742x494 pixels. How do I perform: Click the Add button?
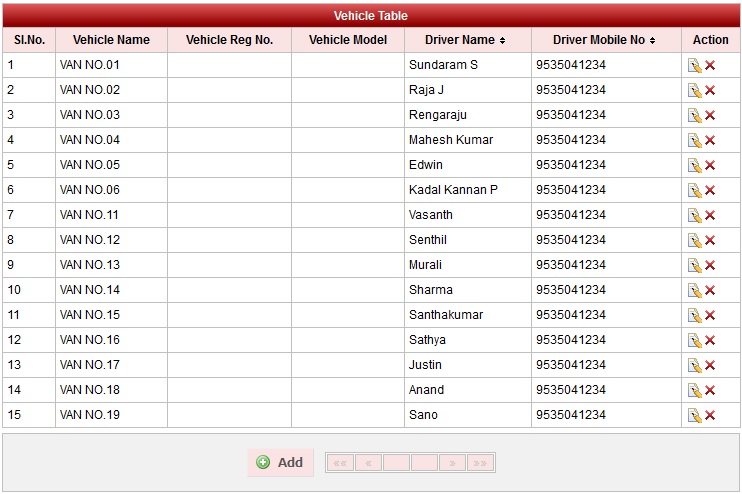280,462
